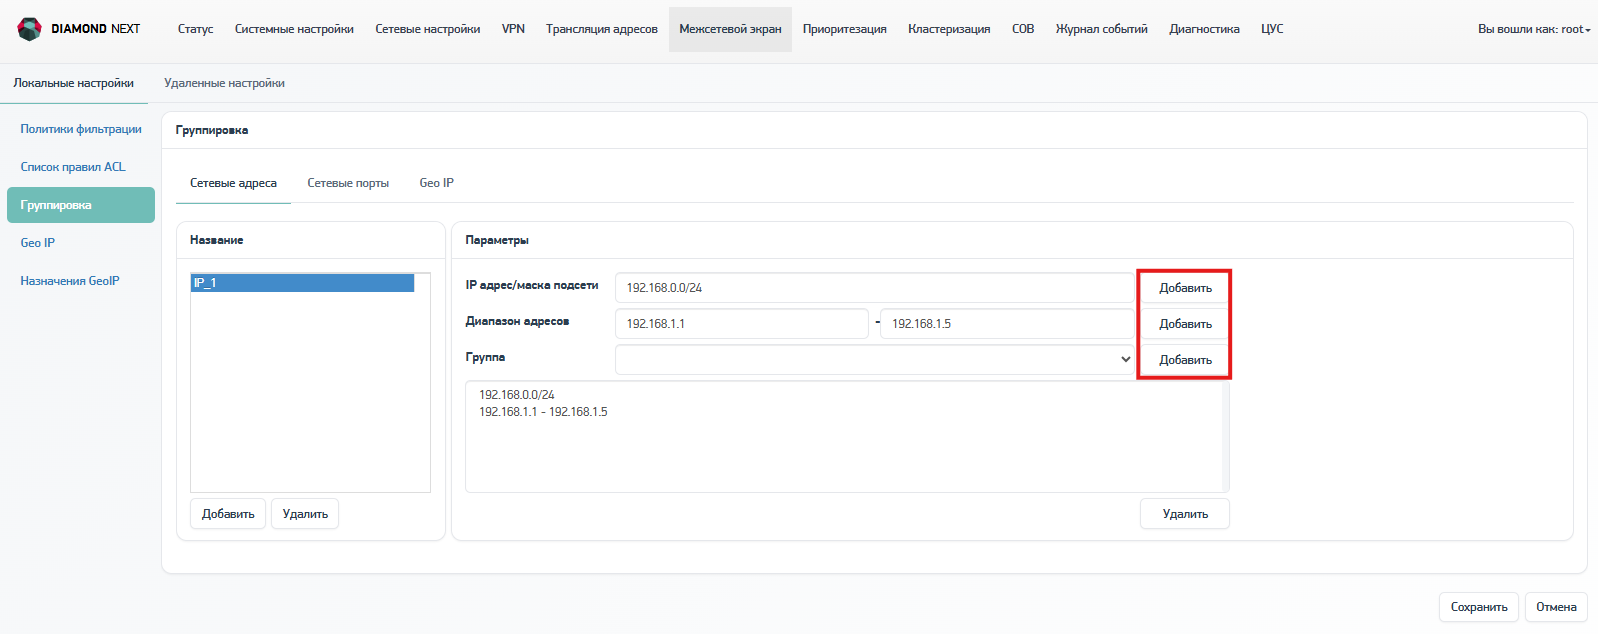Expand the Группа dropdown

[875, 359]
